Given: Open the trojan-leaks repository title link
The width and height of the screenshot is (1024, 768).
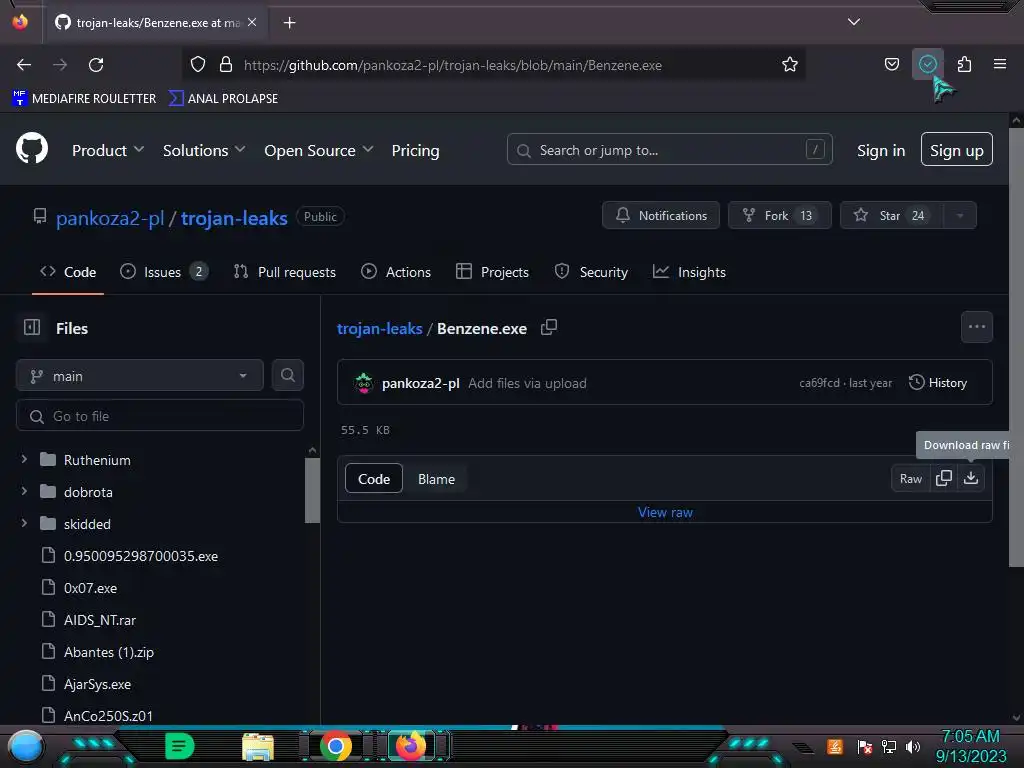Looking at the screenshot, I should pyautogui.click(x=234, y=218).
